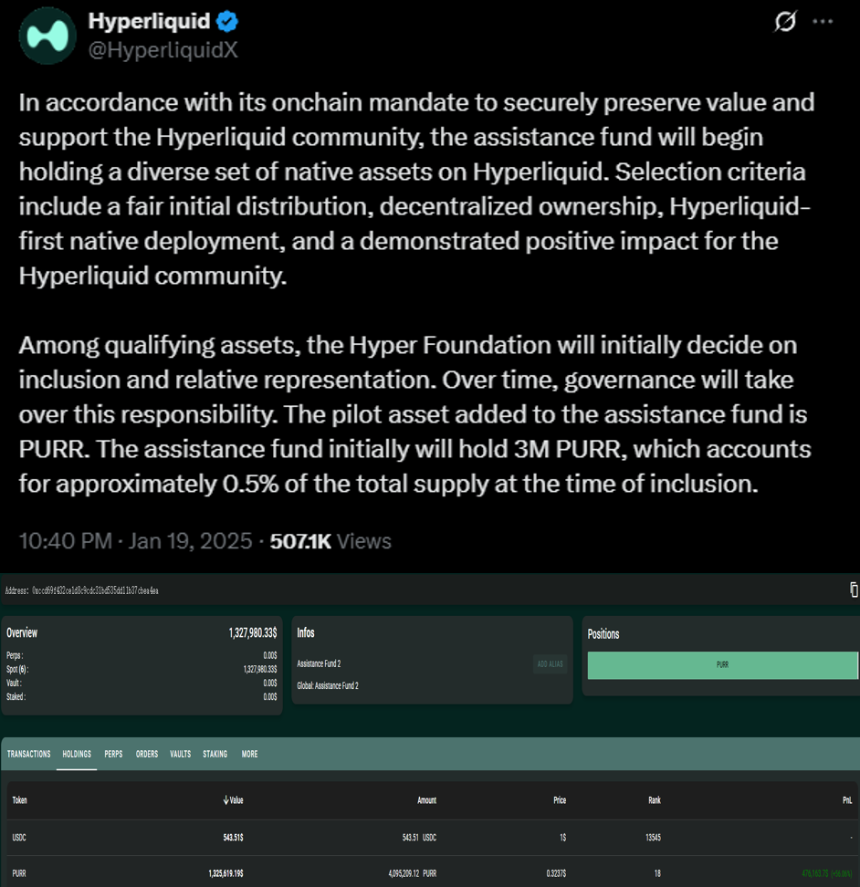Switch to the ORDERS tab
This screenshot has height=887, width=860.
point(147,754)
